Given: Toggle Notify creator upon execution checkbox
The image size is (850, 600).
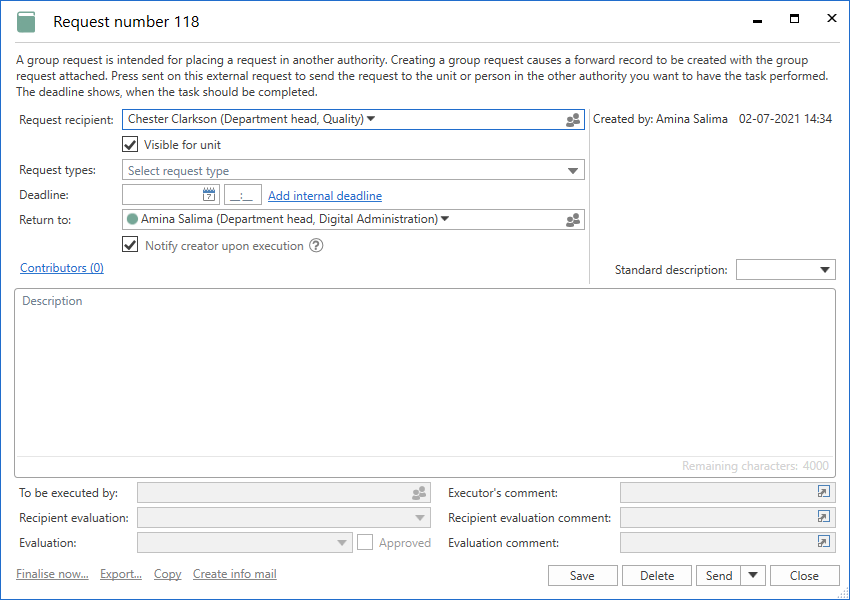Looking at the screenshot, I should [x=130, y=245].
